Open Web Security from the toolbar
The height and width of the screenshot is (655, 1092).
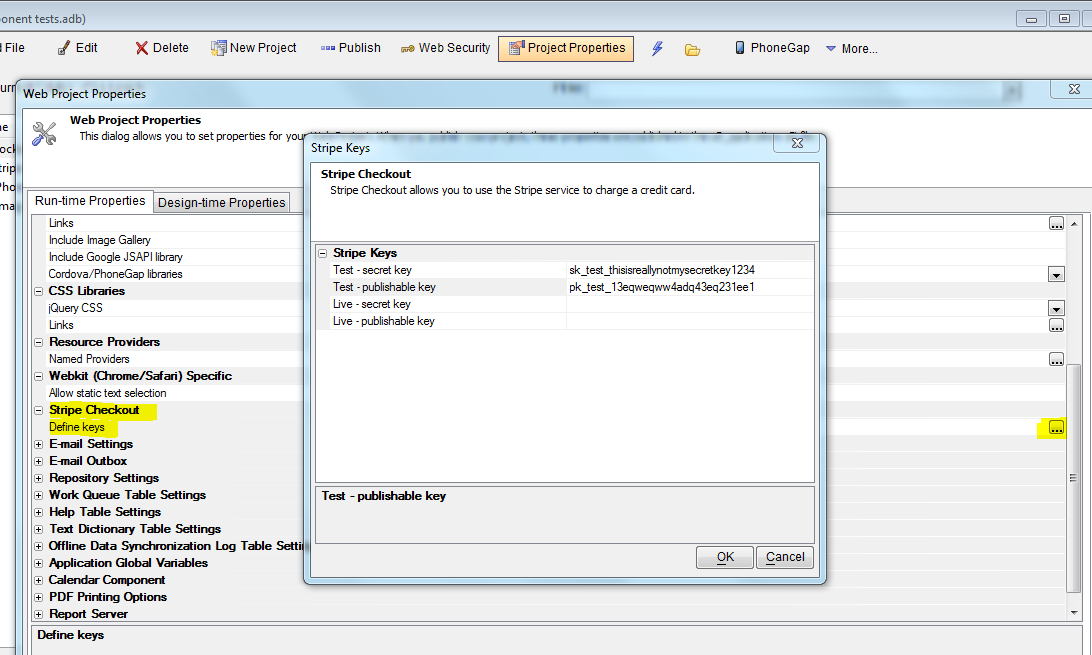coord(445,48)
